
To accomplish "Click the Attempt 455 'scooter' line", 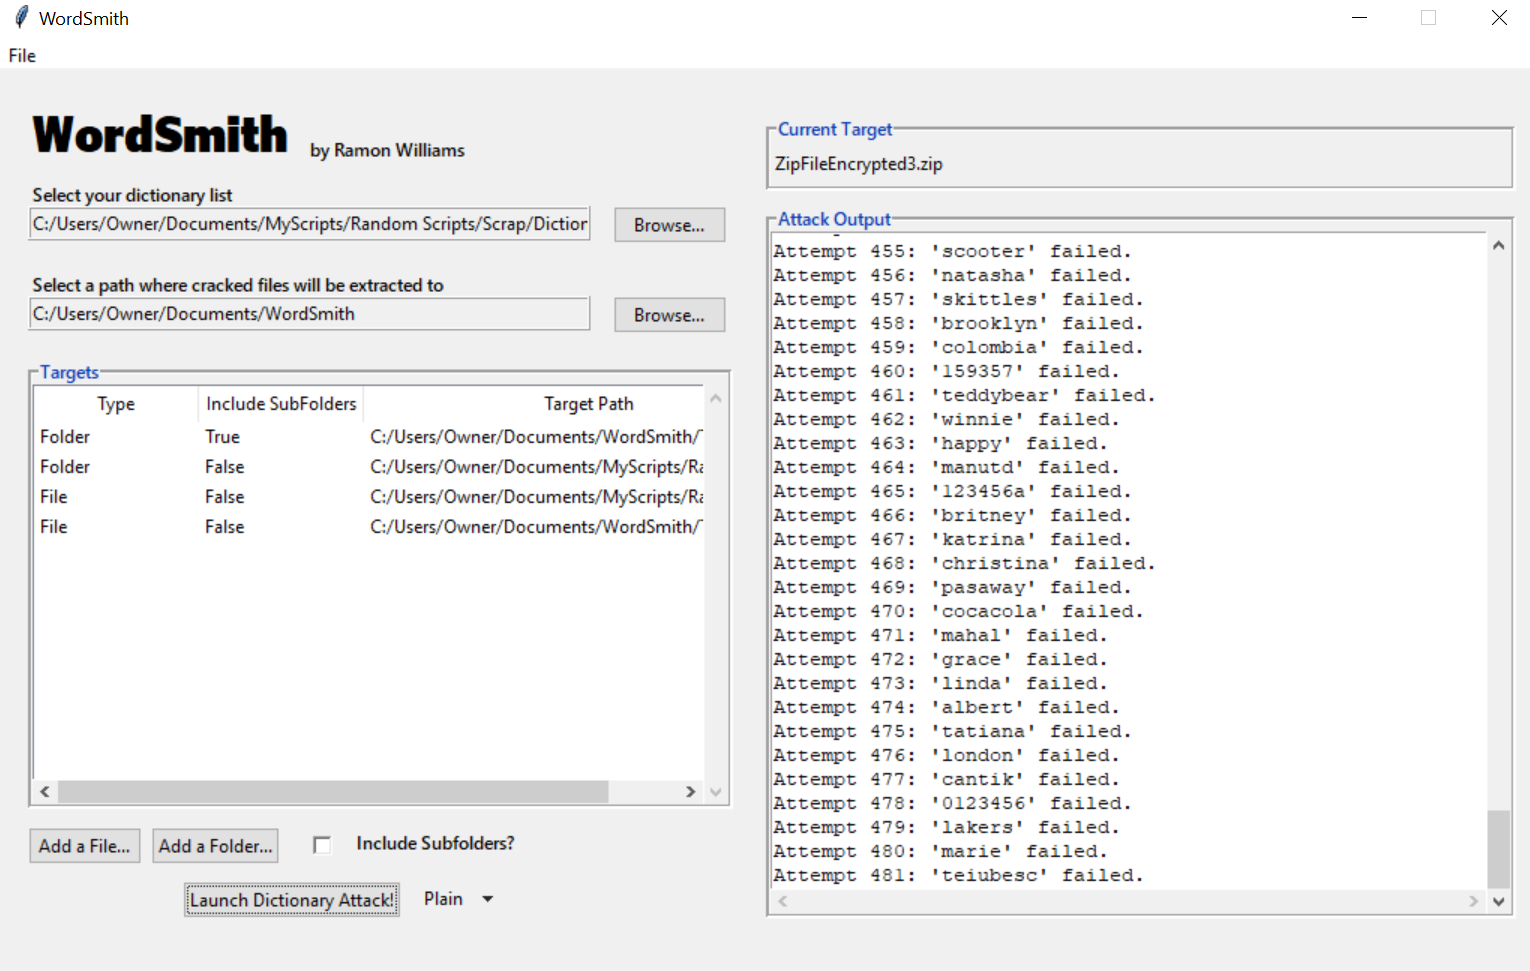I will [x=952, y=251].
